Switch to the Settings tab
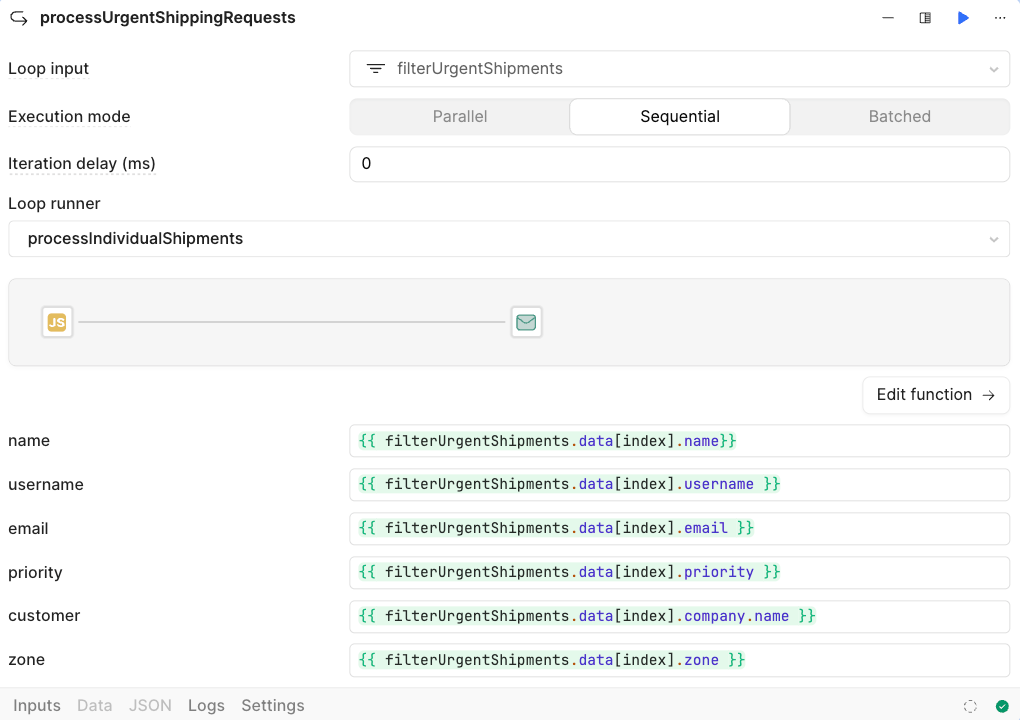 pyautogui.click(x=273, y=706)
